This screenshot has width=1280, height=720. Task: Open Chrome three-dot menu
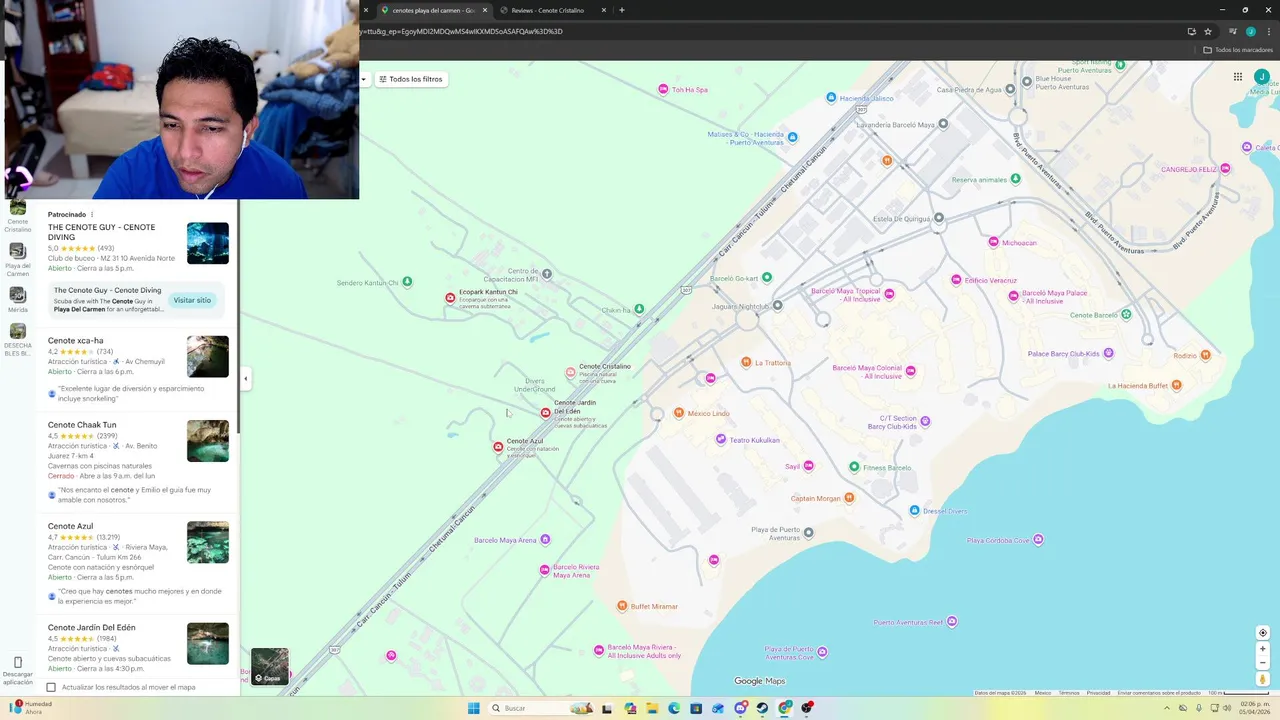tap(1268, 31)
